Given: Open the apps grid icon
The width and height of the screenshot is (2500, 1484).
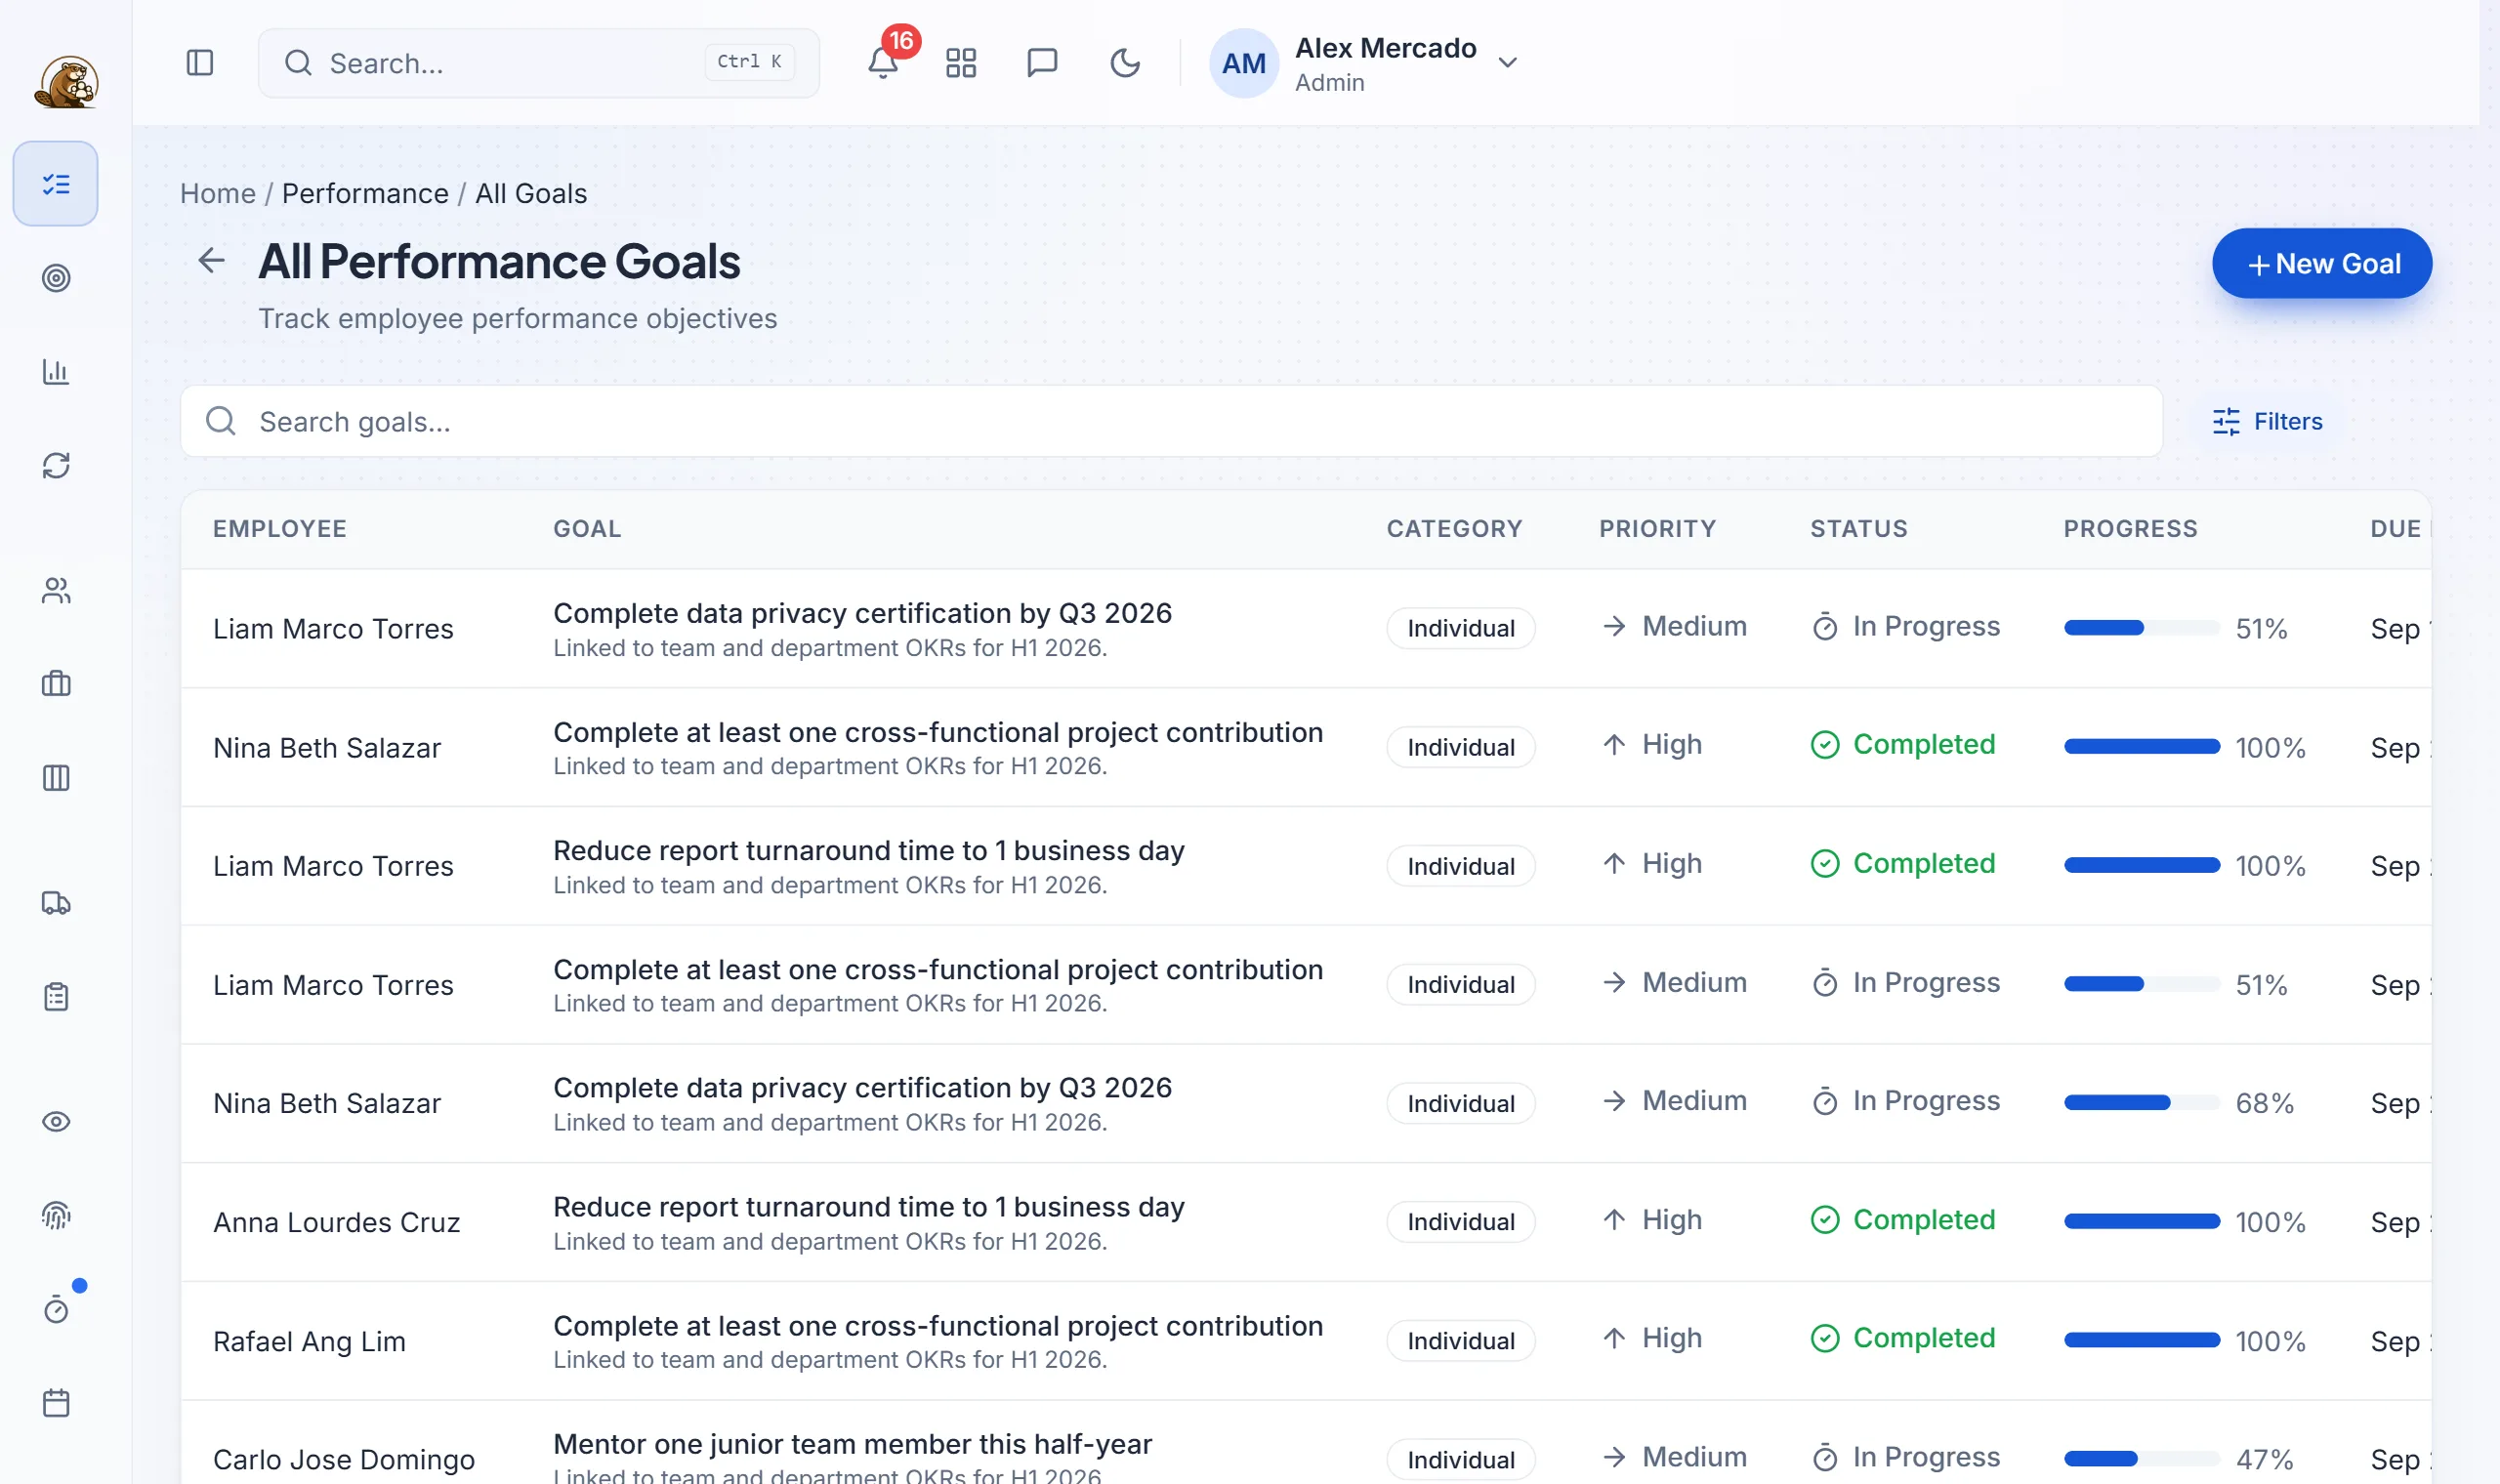Looking at the screenshot, I should (x=961, y=63).
